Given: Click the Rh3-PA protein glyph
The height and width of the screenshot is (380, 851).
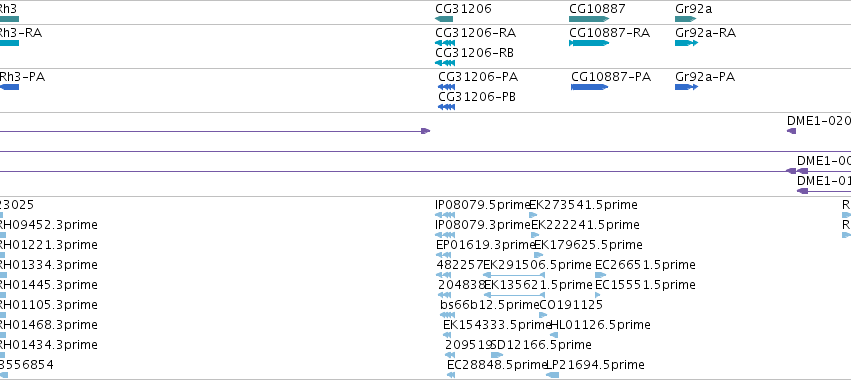Looking at the screenshot, I should 10,87.
